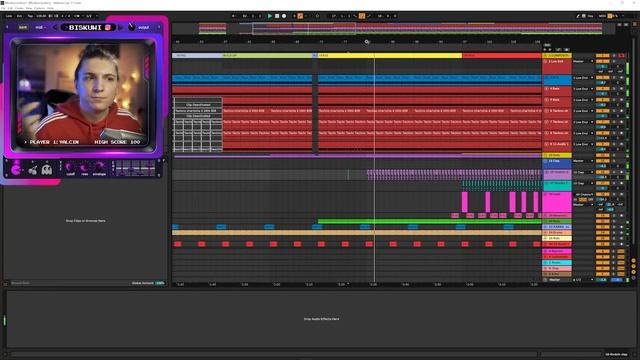The height and width of the screenshot is (360, 640).
Task: Solo the 4 Bass track
Action: pyautogui.click(x=613, y=89)
